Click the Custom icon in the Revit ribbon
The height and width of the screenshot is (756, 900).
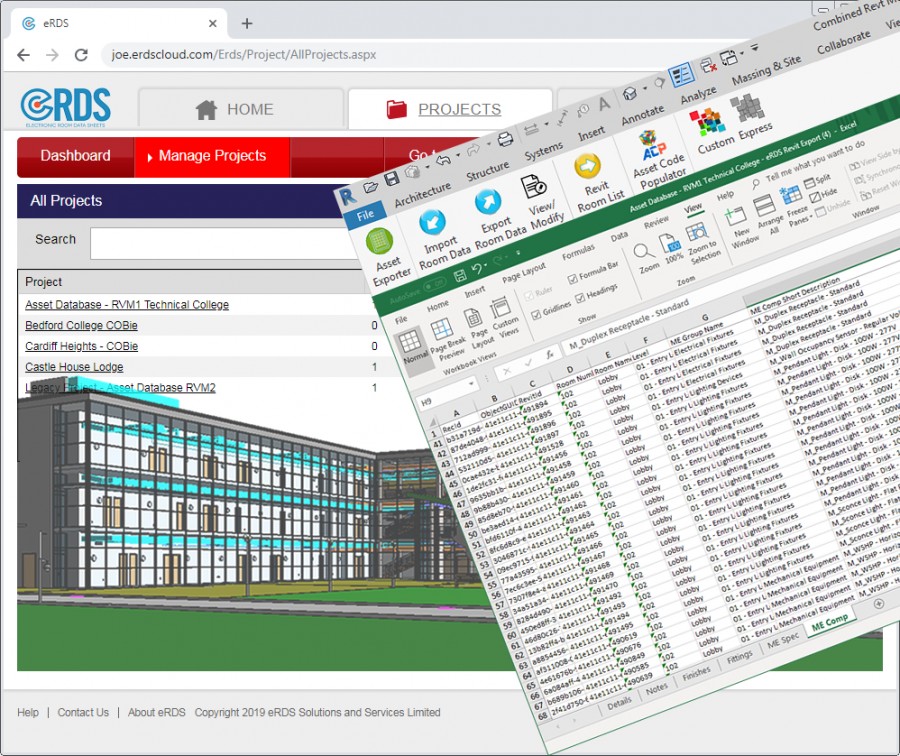(708, 122)
